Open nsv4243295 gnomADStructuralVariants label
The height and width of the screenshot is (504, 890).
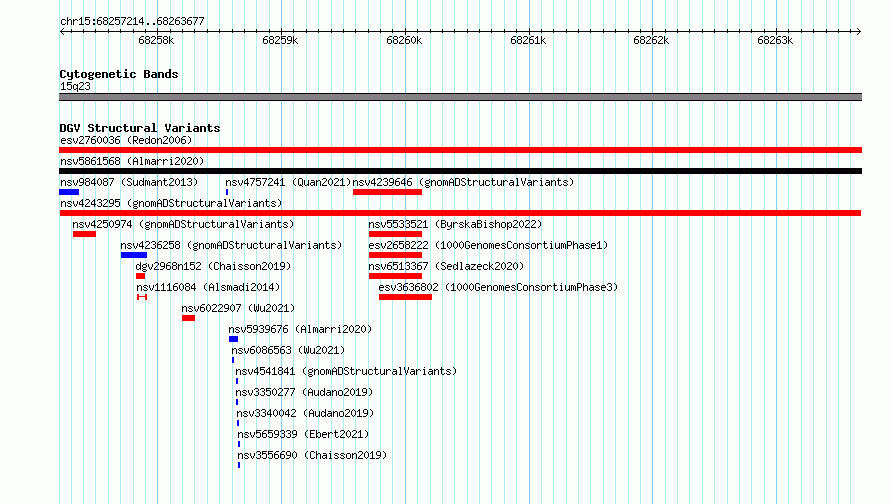171,203
